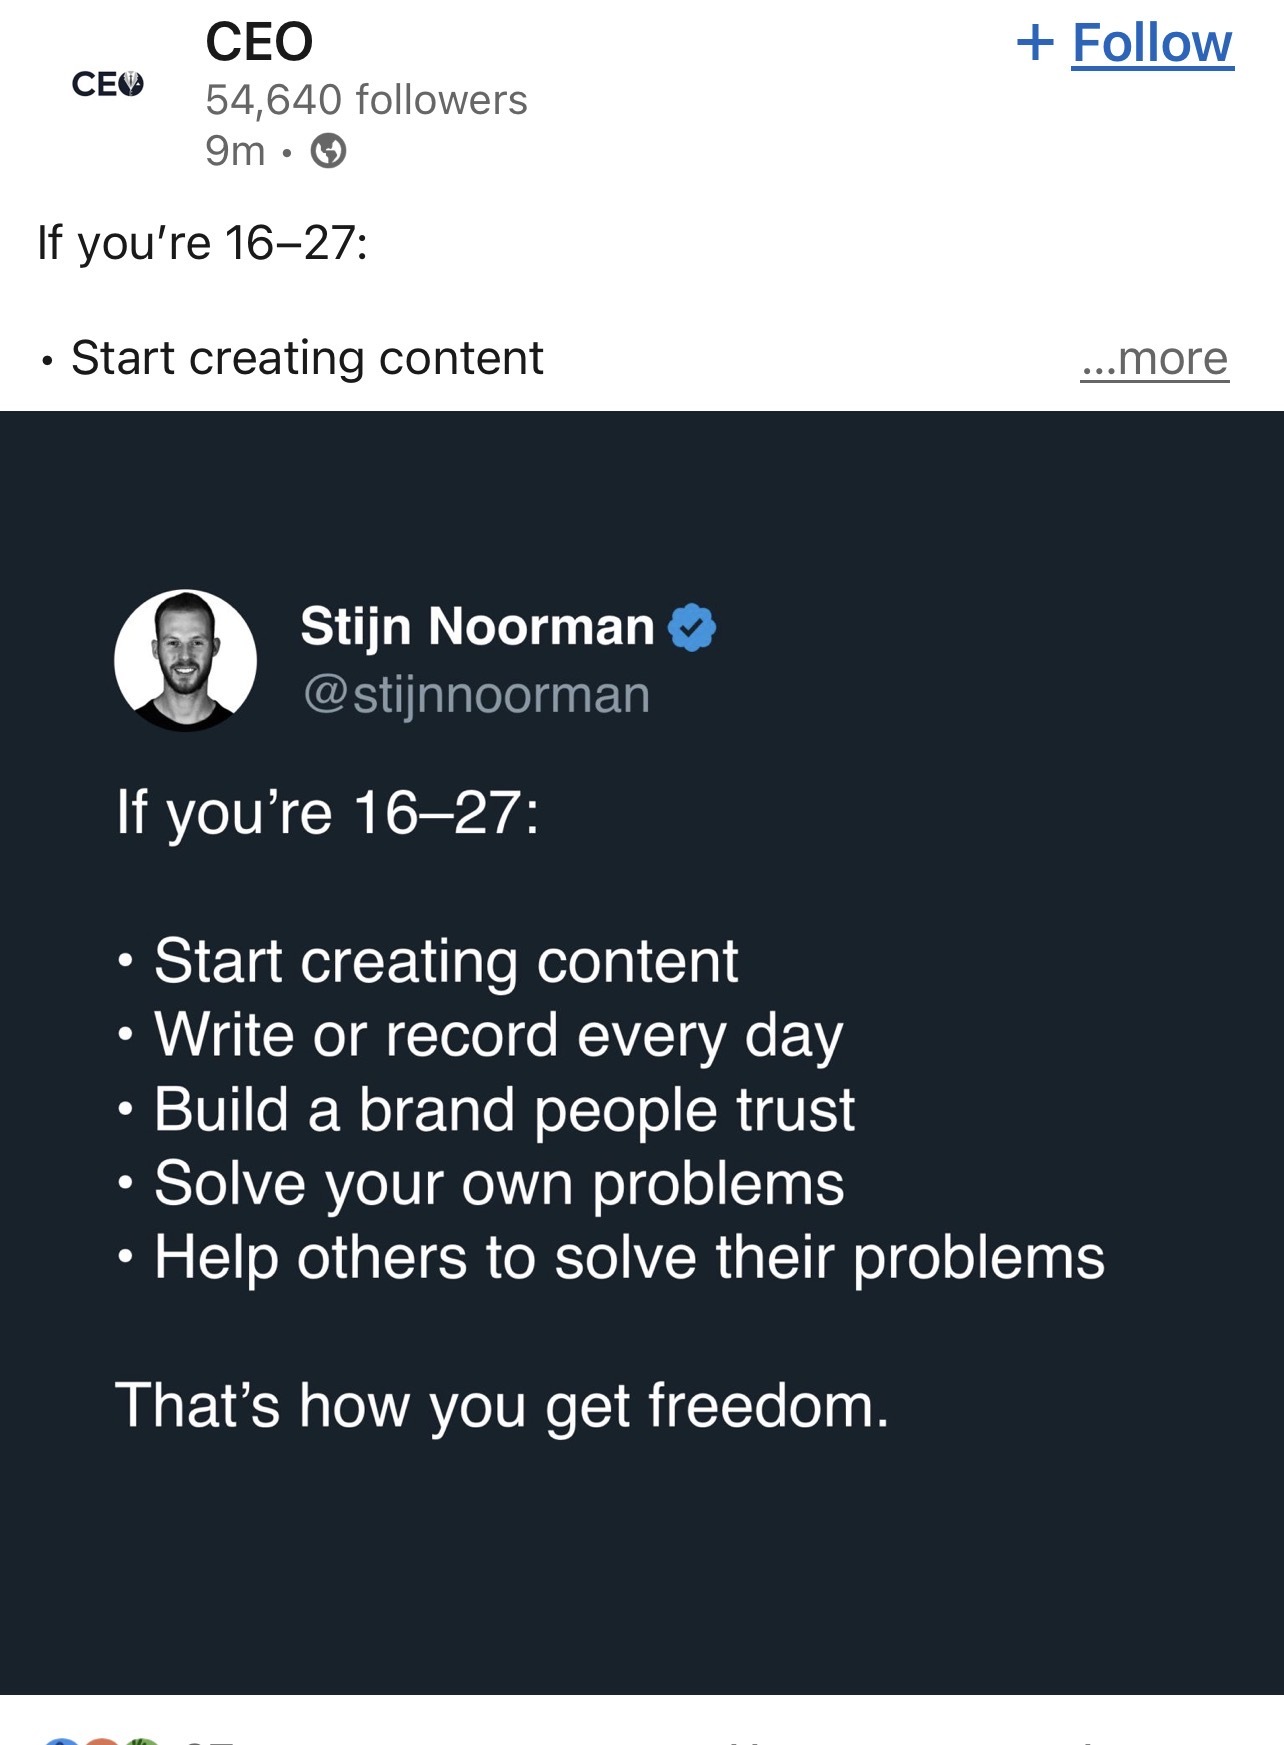Click the 54,640 followers text
The image size is (1284, 1745).
click(x=366, y=100)
